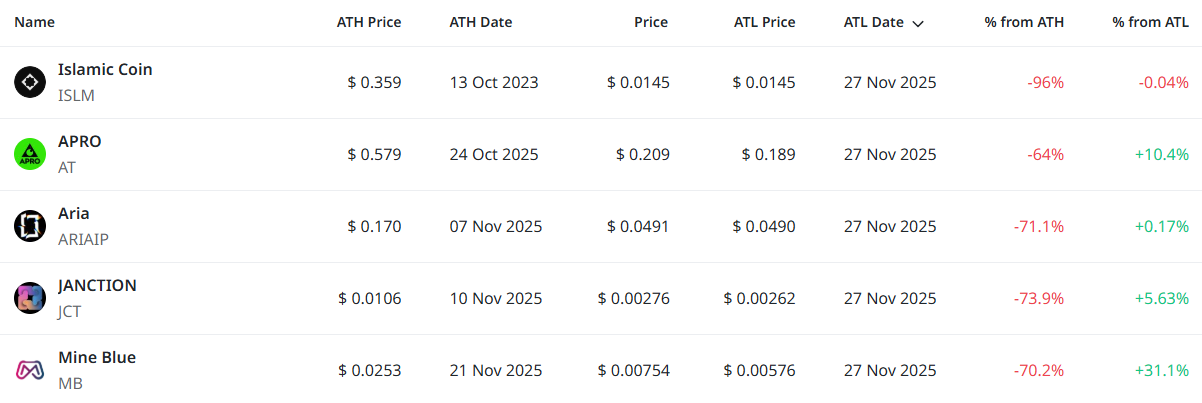Sort by ATL Price column header

click(x=764, y=22)
